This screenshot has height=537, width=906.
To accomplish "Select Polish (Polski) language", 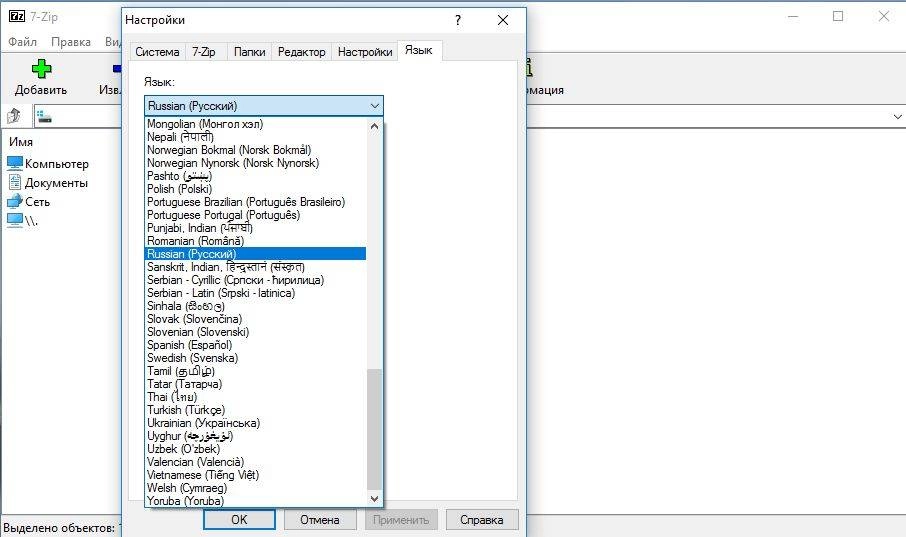I will (x=255, y=189).
